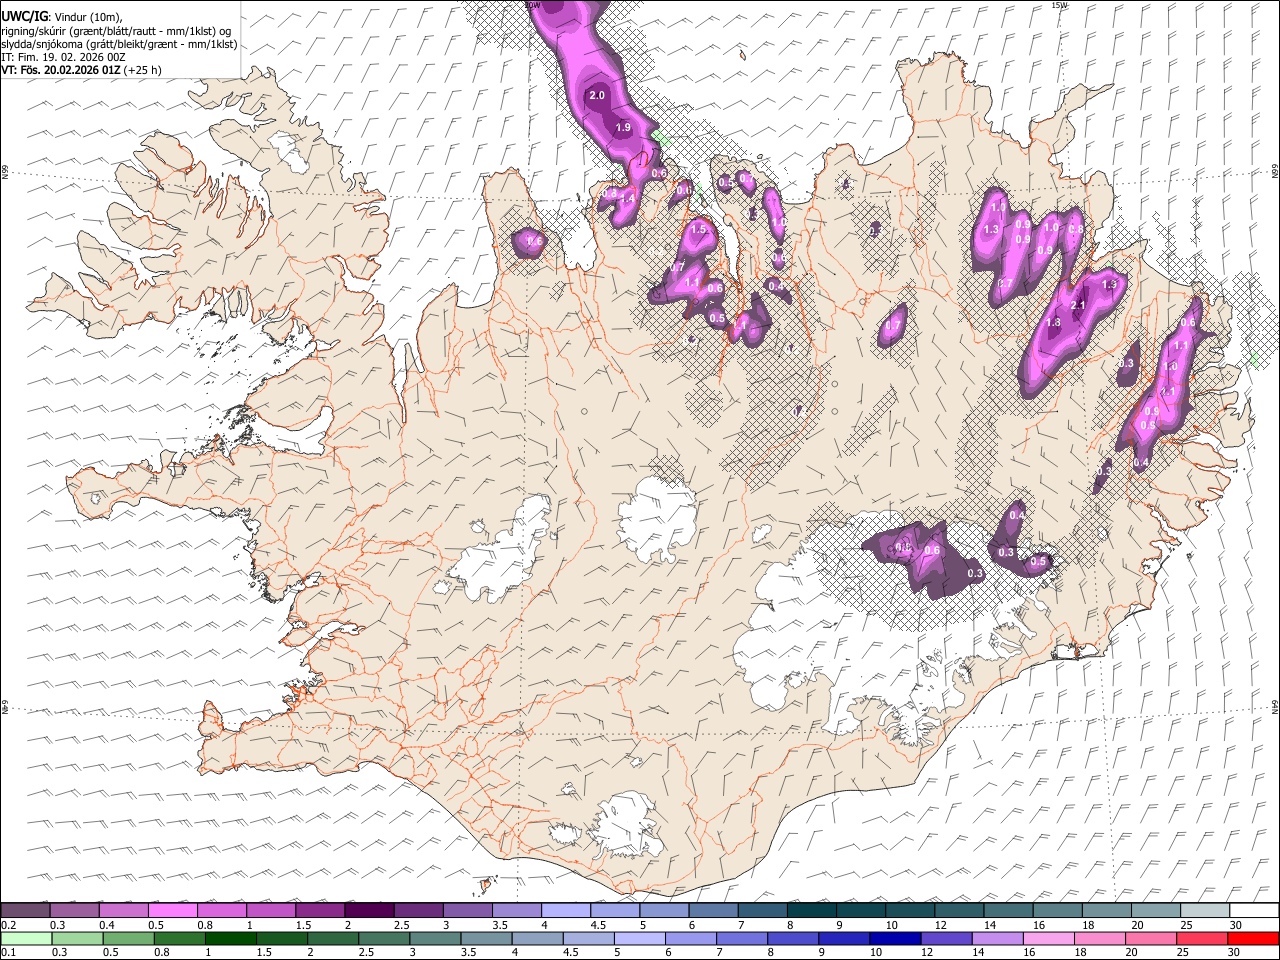Click the rigning/skúrir legend description line
1280x960 pixels.
click(116, 31)
